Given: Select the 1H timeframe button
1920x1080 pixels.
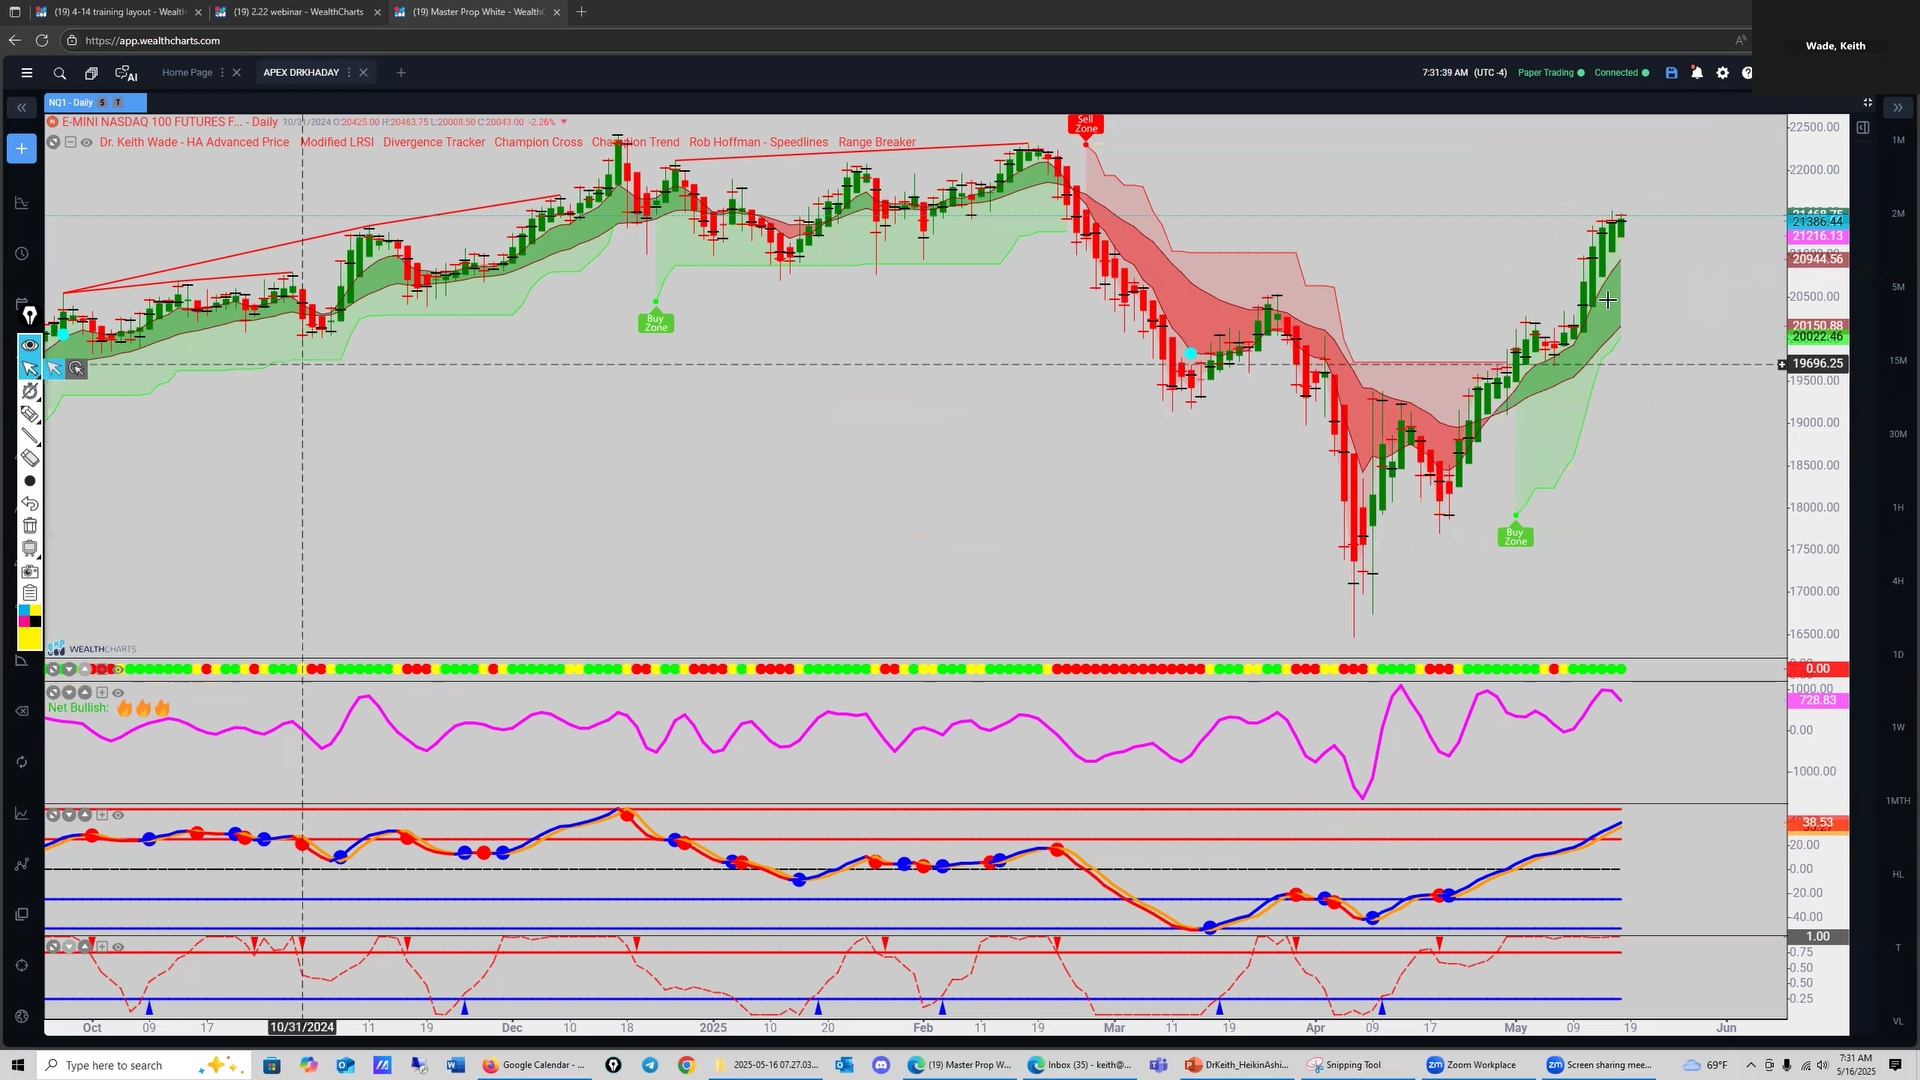Looking at the screenshot, I should (1898, 508).
